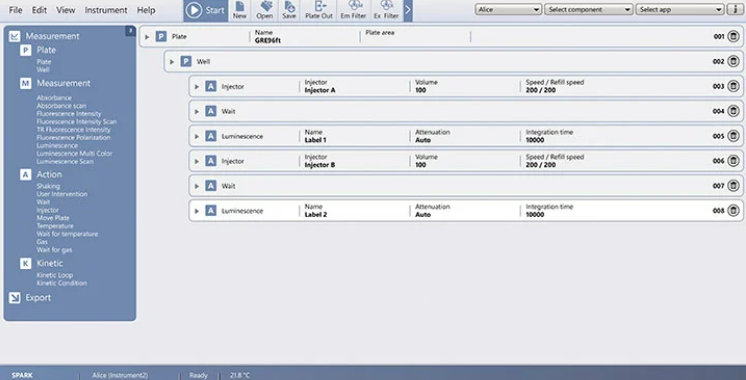This screenshot has width=746, height=380.
Task: Expand the Wait strip 004
Action: [196, 111]
